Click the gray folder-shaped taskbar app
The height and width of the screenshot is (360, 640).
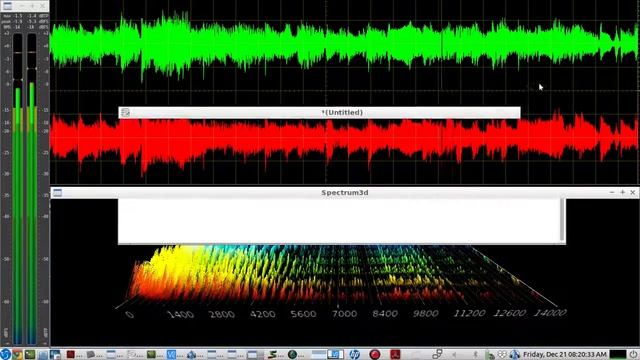pos(91,354)
